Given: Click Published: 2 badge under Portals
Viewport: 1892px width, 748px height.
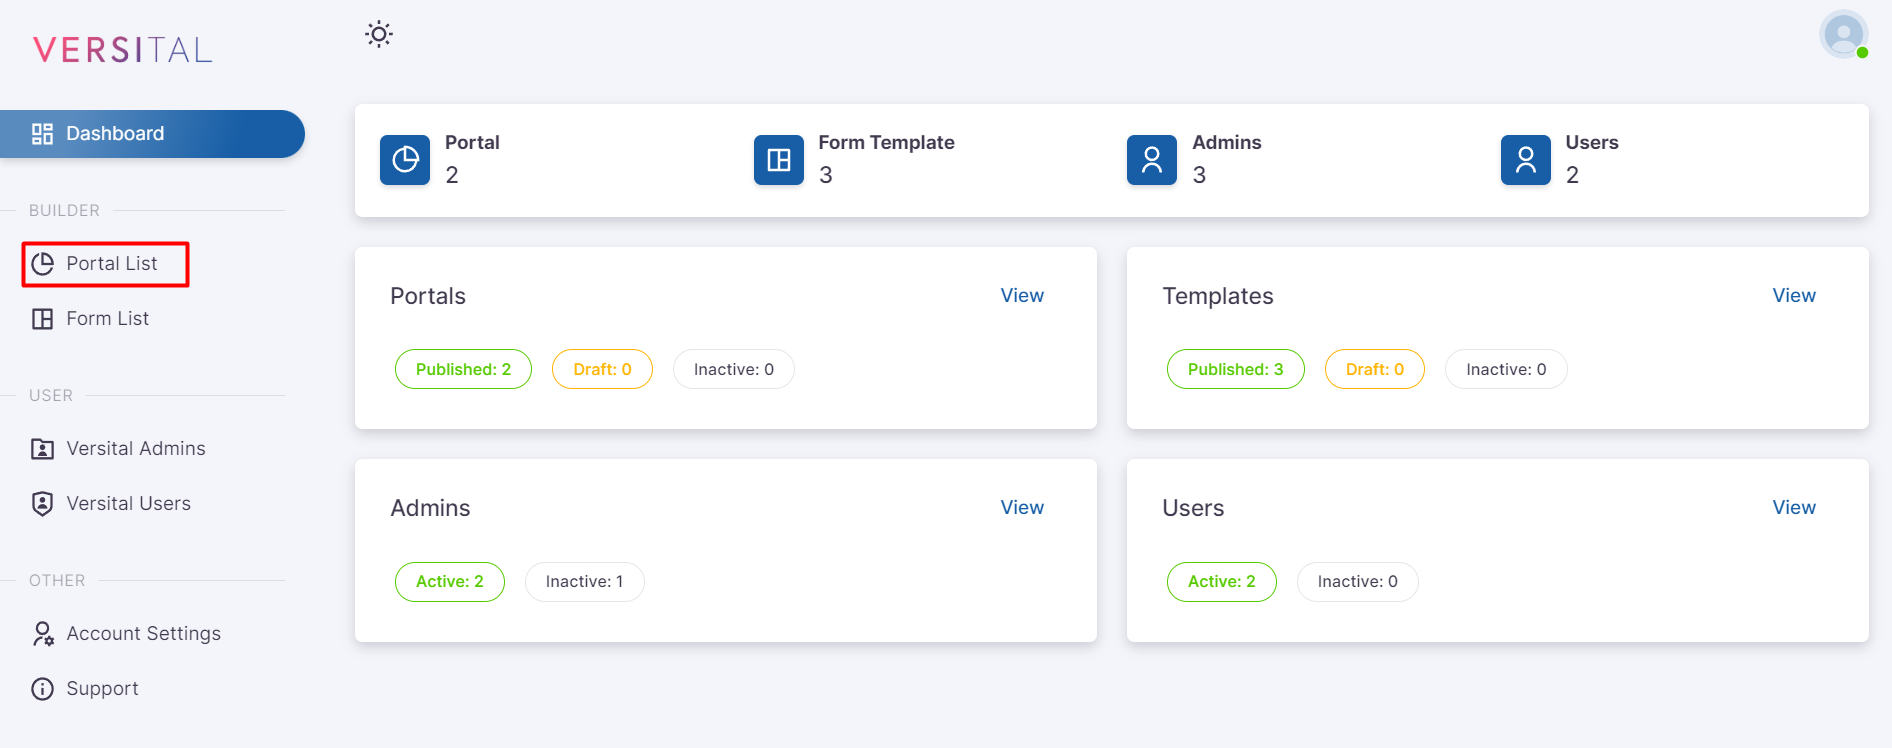Looking at the screenshot, I should pos(463,370).
